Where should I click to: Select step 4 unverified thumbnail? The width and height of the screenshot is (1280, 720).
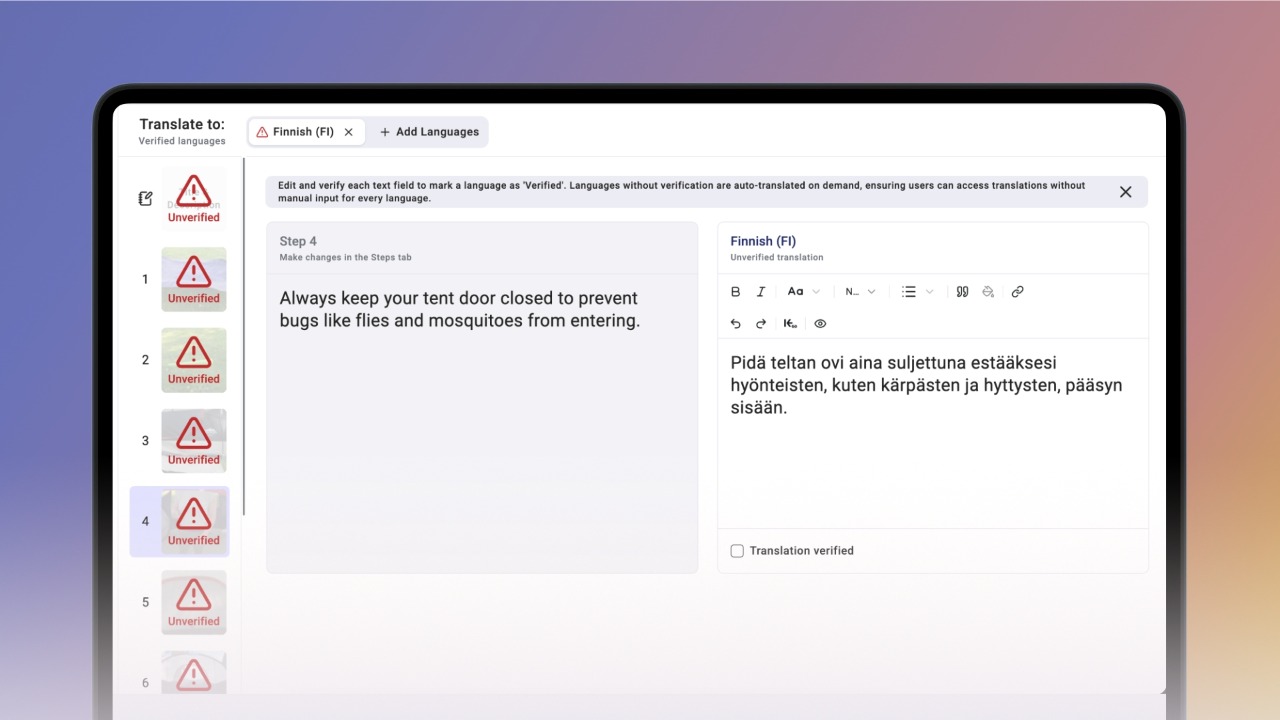pos(194,522)
